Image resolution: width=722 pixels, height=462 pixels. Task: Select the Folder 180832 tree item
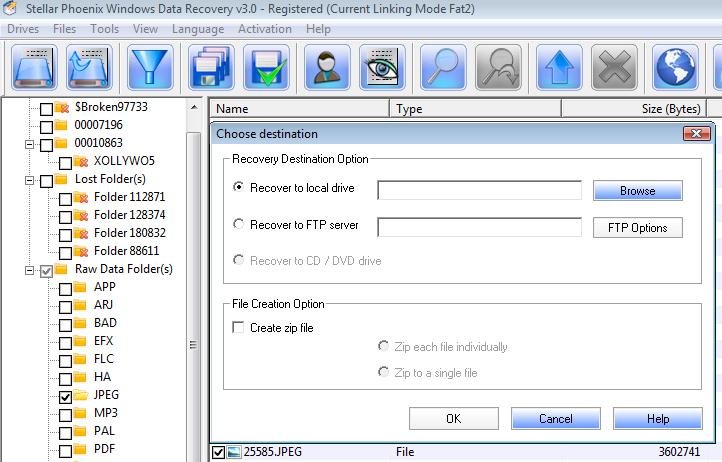coord(129,233)
